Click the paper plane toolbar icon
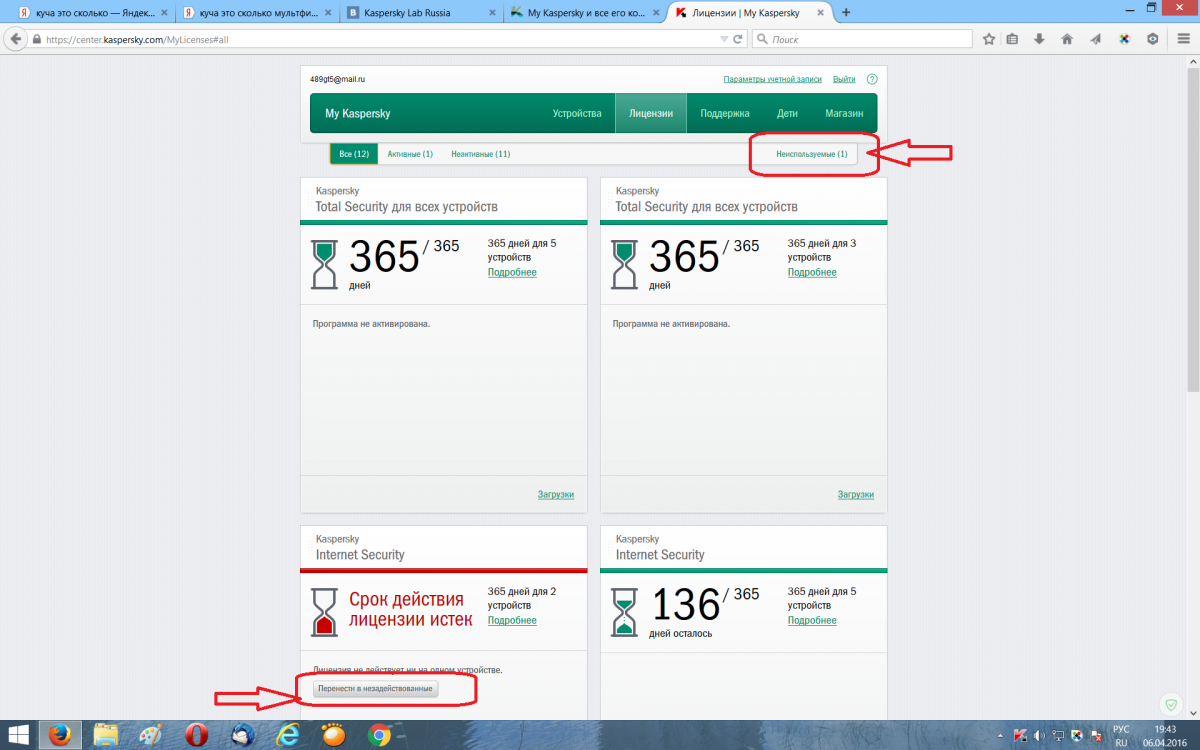1200x750 pixels. coord(1096,39)
